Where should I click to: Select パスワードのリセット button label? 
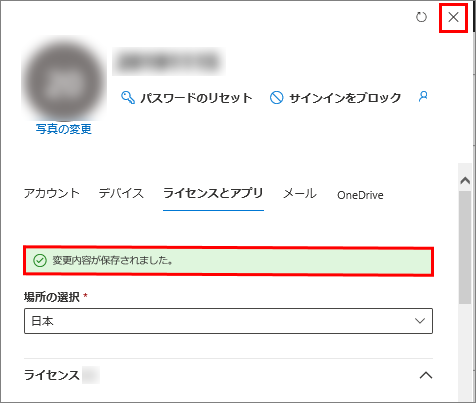point(196,98)
